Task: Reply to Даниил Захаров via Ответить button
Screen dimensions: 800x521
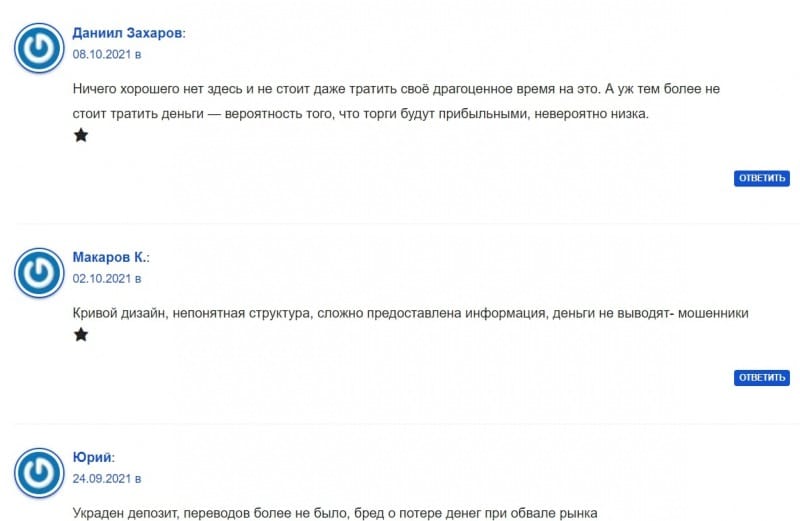Action: 762,178
